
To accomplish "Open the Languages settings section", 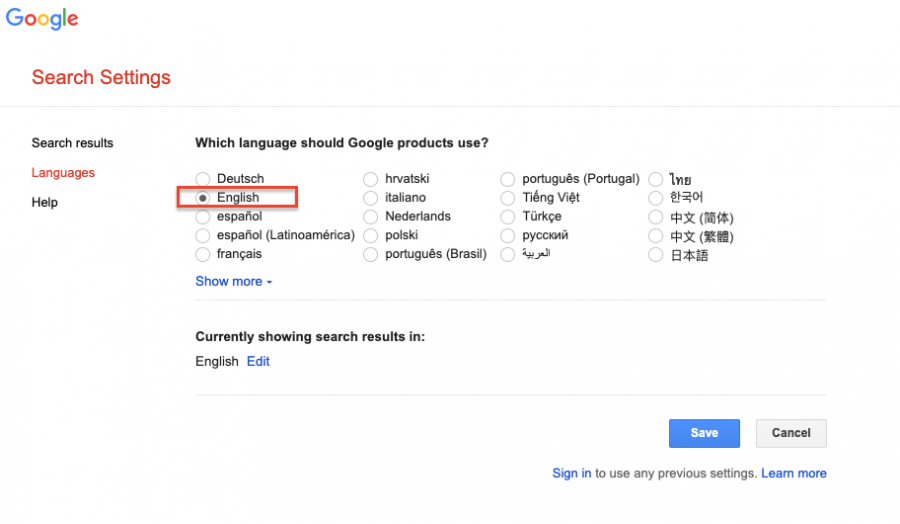I will click(63, 173).
